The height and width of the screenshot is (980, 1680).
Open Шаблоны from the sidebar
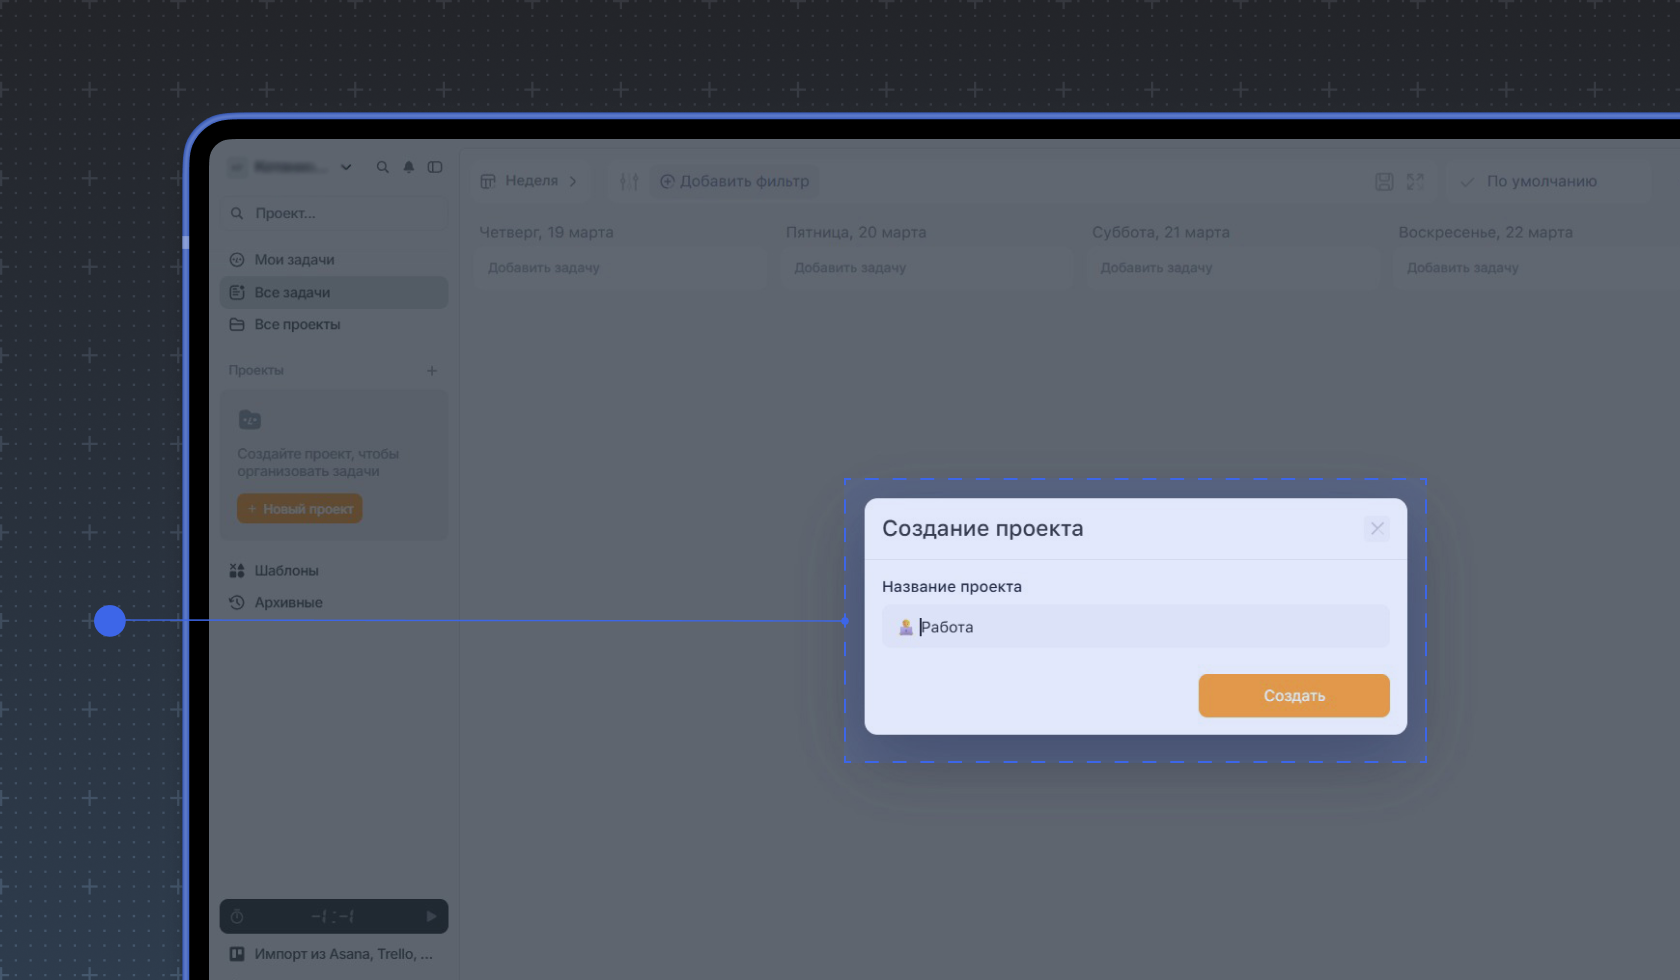(x=286, y=571)
